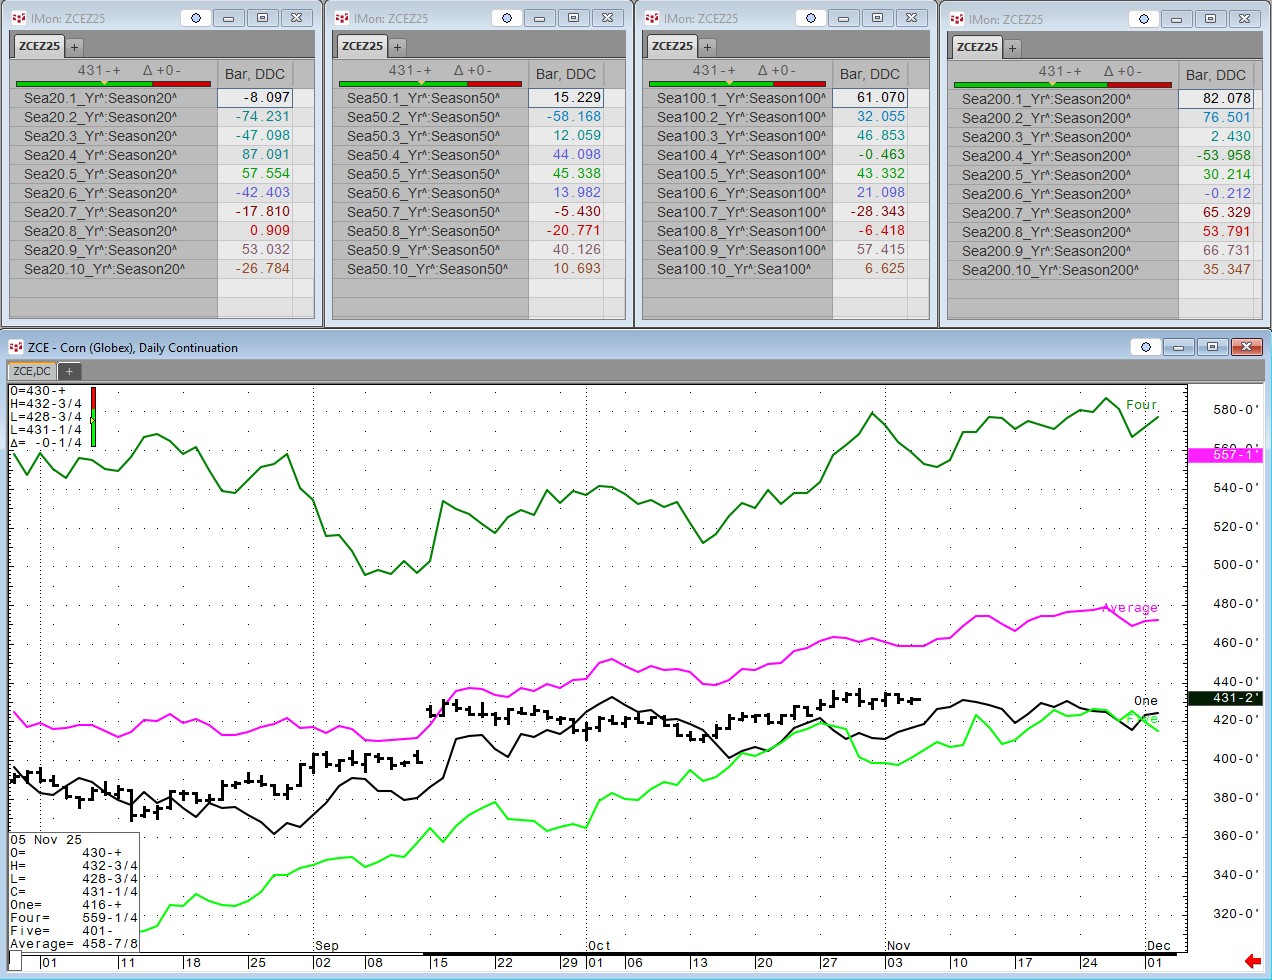Click the Bar, DDC header in Season100 monitor

(x=869, y=74)
